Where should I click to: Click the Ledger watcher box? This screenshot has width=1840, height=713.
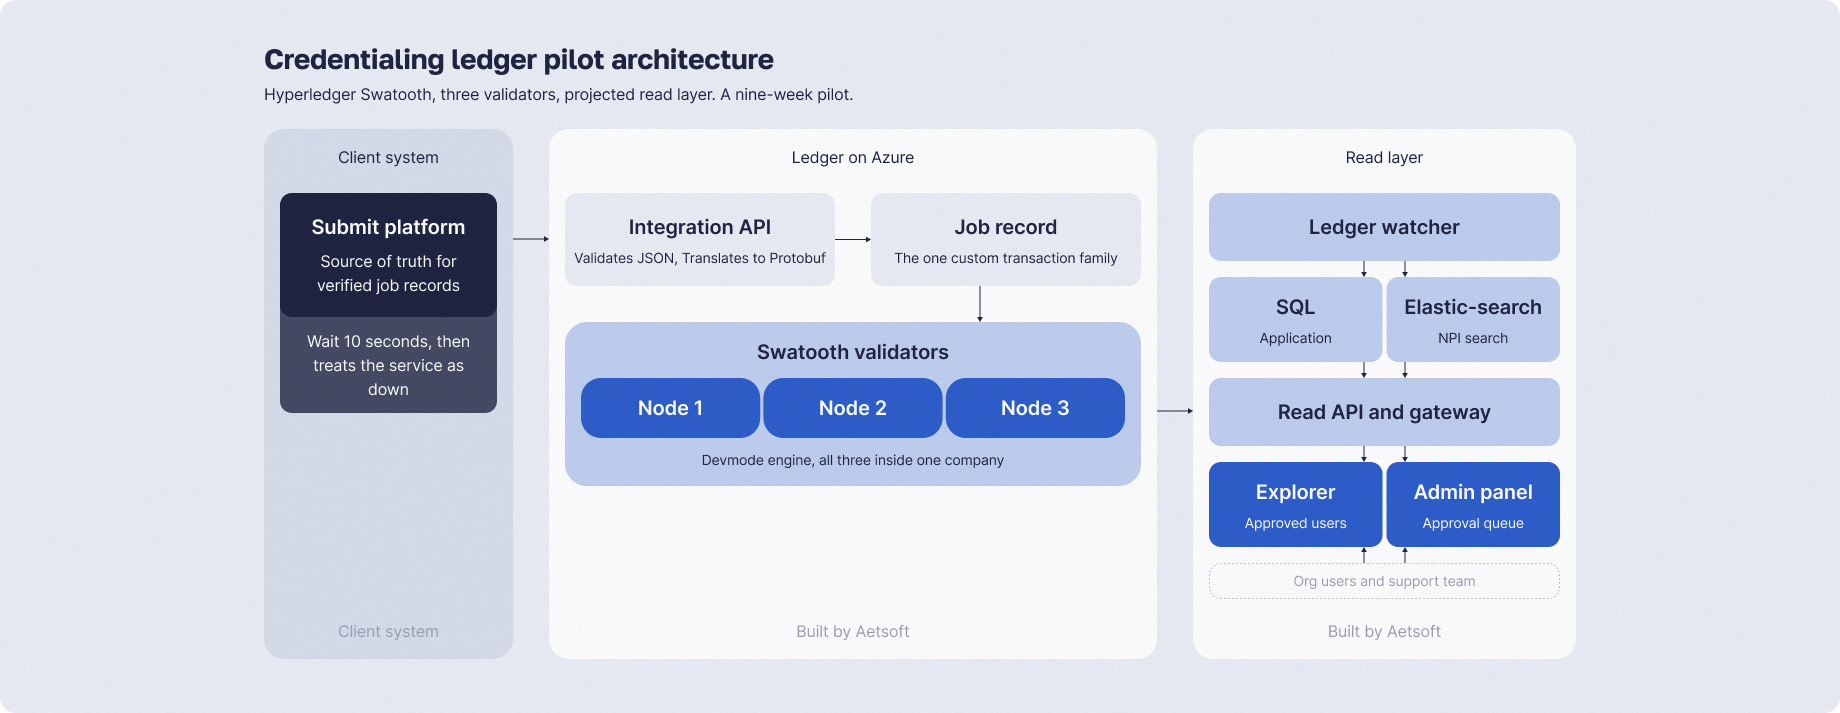pyautogui.click(x=1384, y=227)
